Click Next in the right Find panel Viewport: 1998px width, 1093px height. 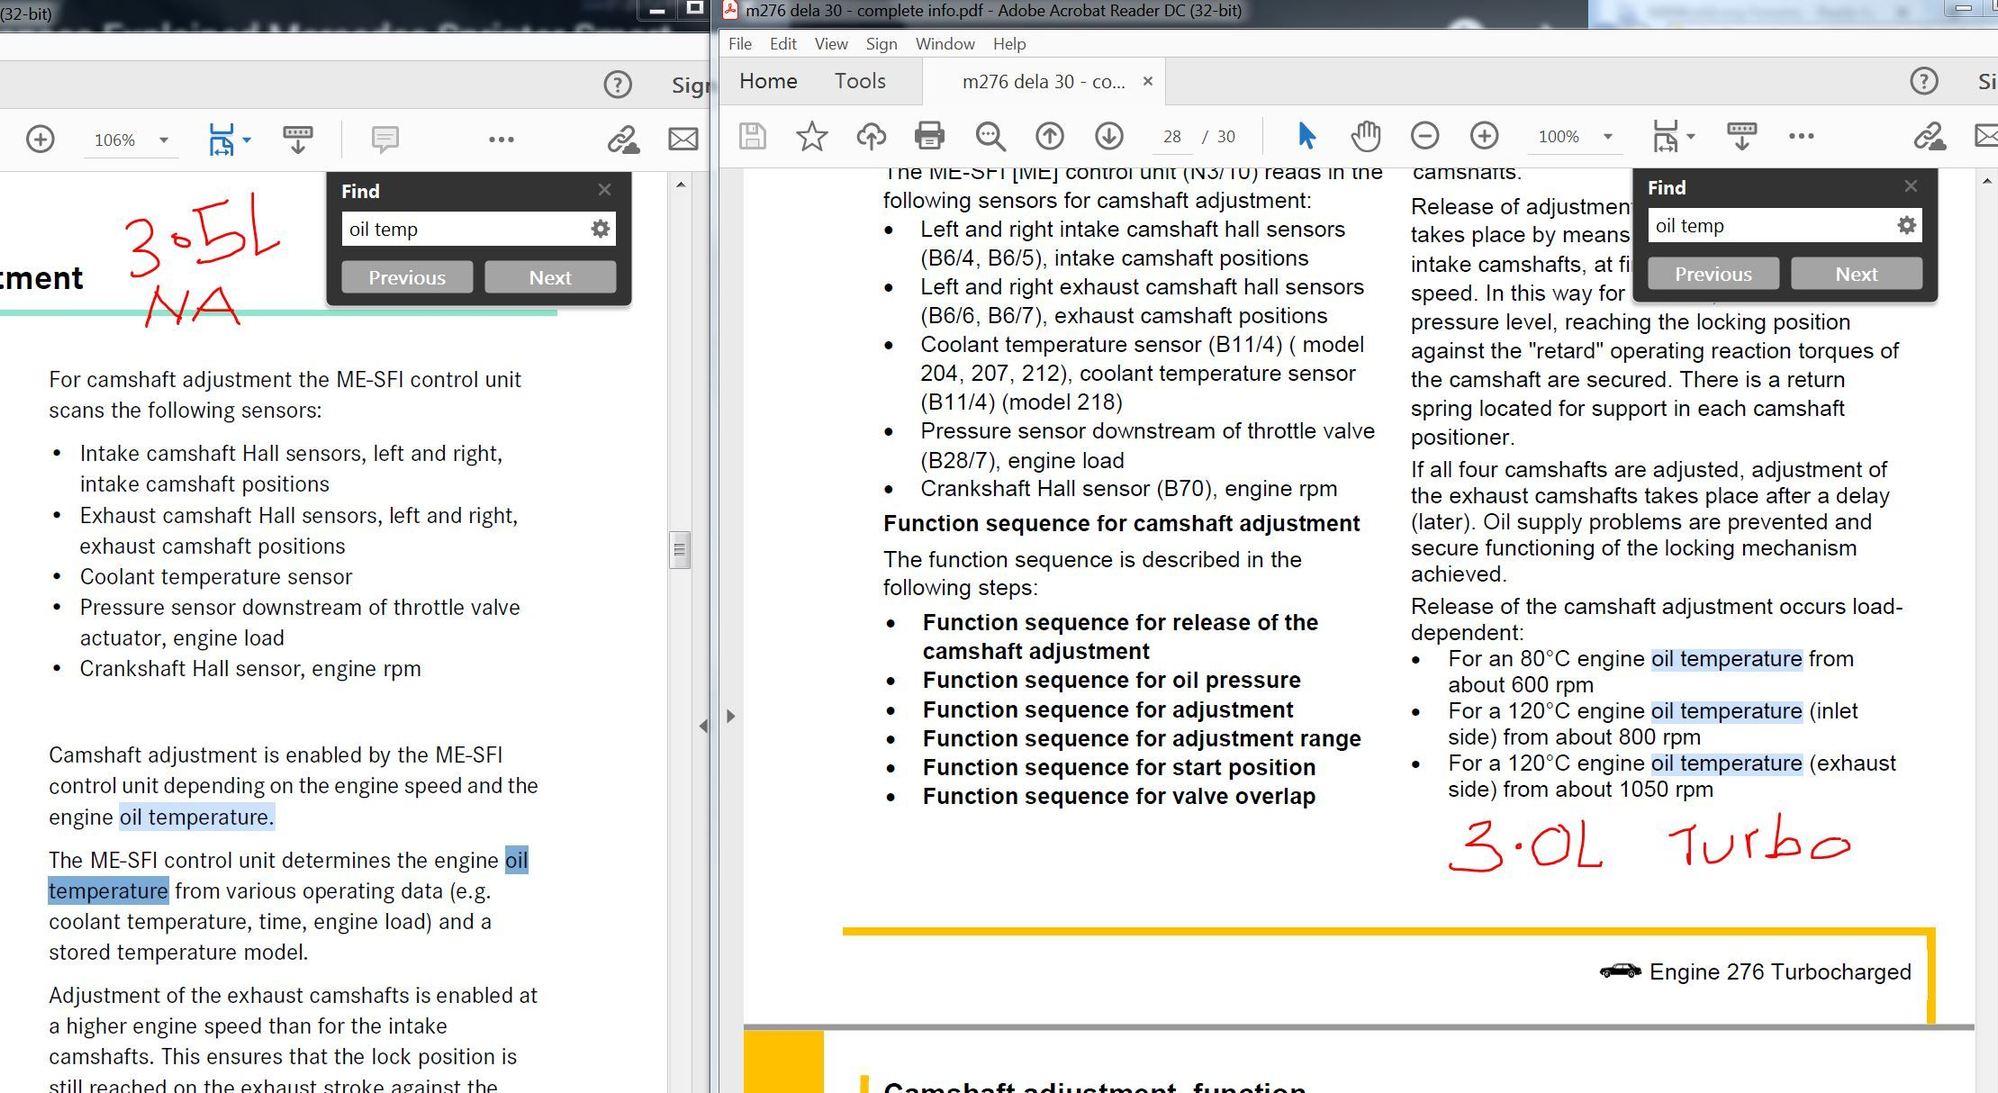click(x=1856, y=274)
